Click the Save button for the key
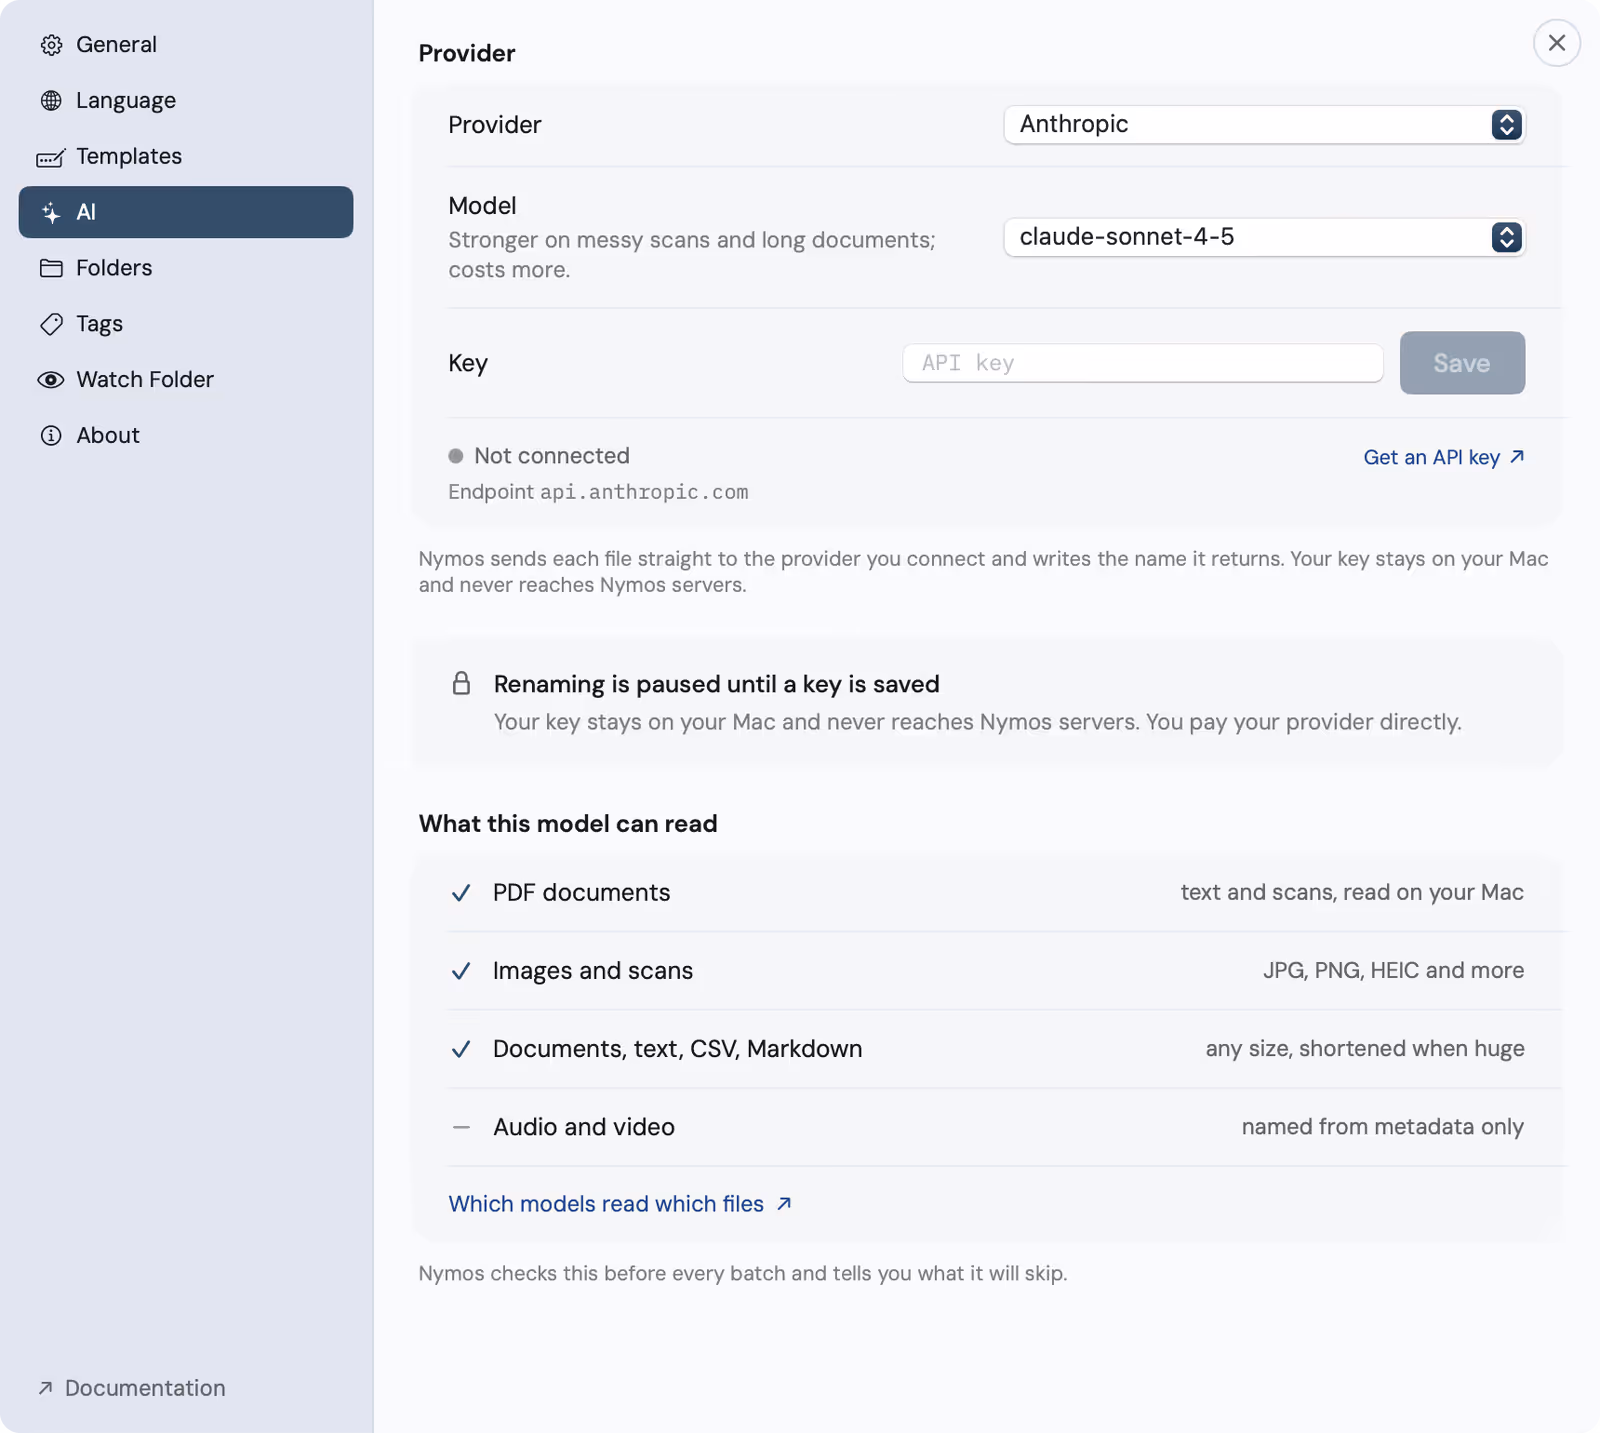The height and width of the screenshot is (1433, 1600). point(1462,363)
